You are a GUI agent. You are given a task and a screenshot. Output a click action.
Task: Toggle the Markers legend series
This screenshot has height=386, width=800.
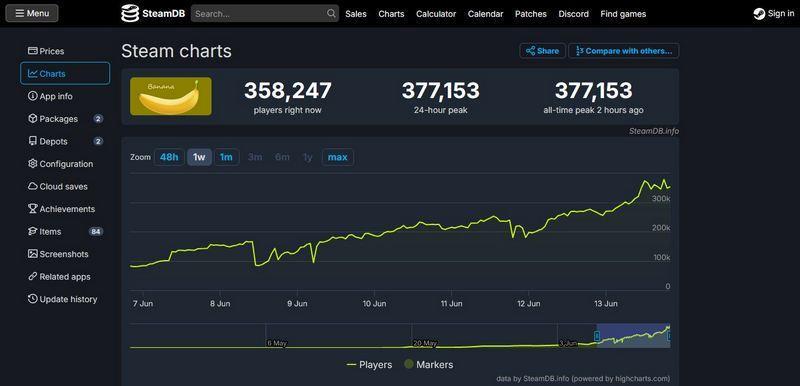429,365
